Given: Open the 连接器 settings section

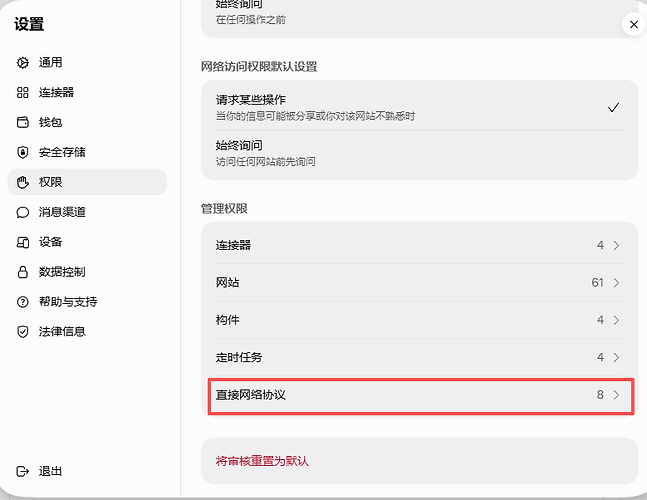Looking at the screenshot, I should coord(87,92).
